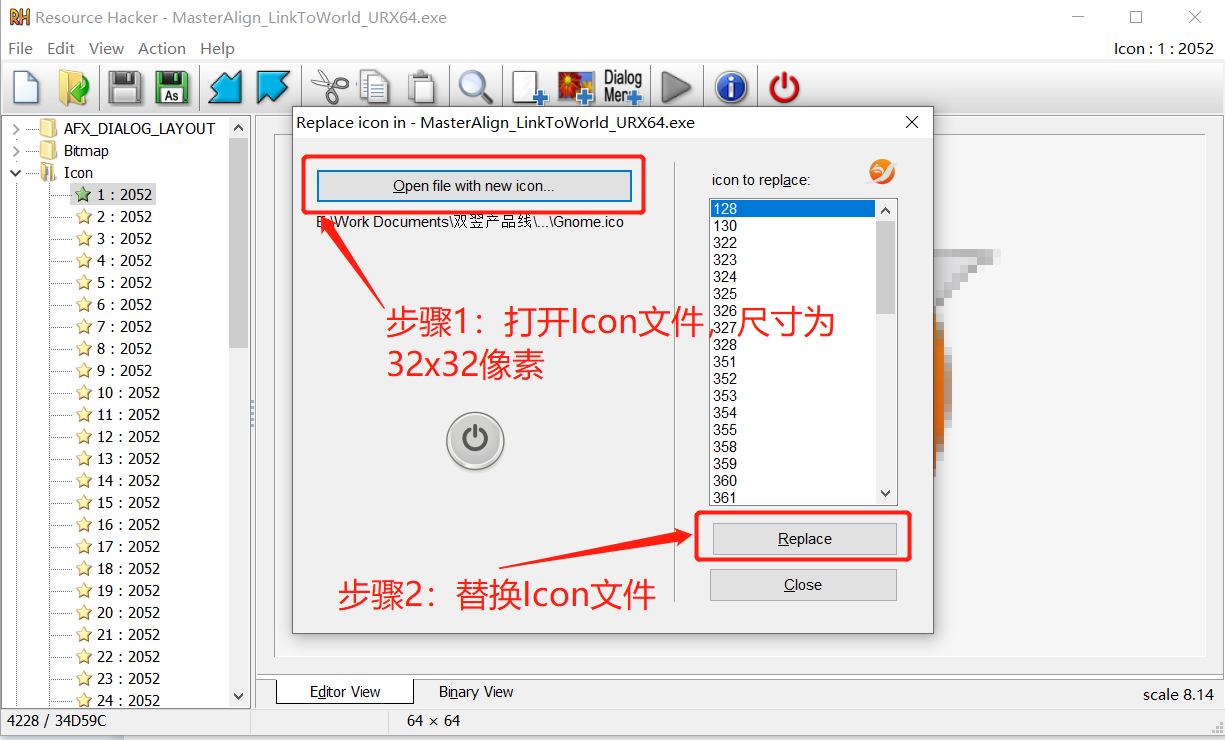Select icon 325 in replace list
Image resolution: width=1225 pixels, height=740 pixels.
(725, 294)
